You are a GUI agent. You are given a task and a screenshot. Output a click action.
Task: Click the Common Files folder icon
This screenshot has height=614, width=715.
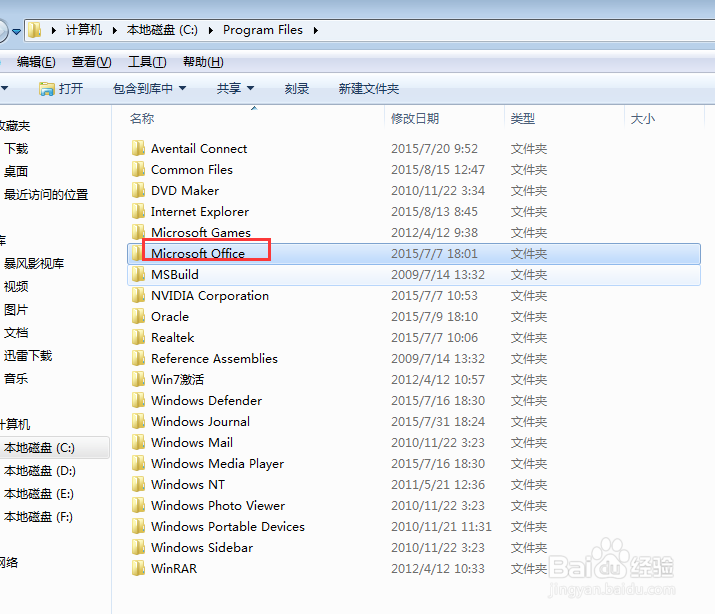138,169
